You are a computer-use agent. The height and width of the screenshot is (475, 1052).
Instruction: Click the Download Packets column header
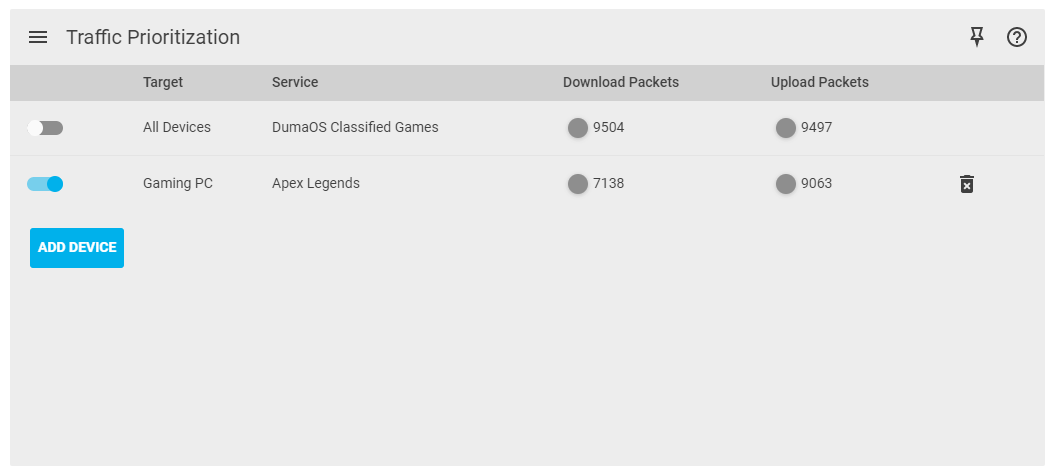pos(621,82)
